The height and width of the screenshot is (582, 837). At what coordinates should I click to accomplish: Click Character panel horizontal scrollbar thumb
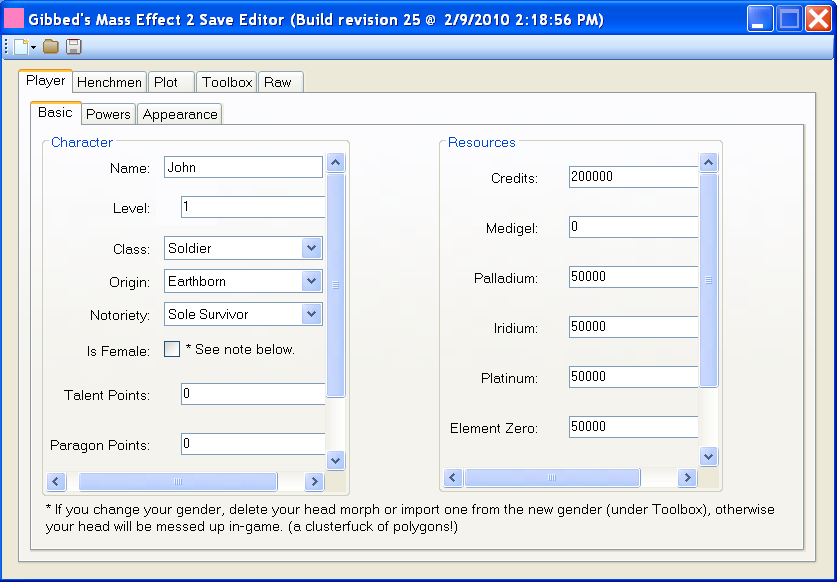178,482
